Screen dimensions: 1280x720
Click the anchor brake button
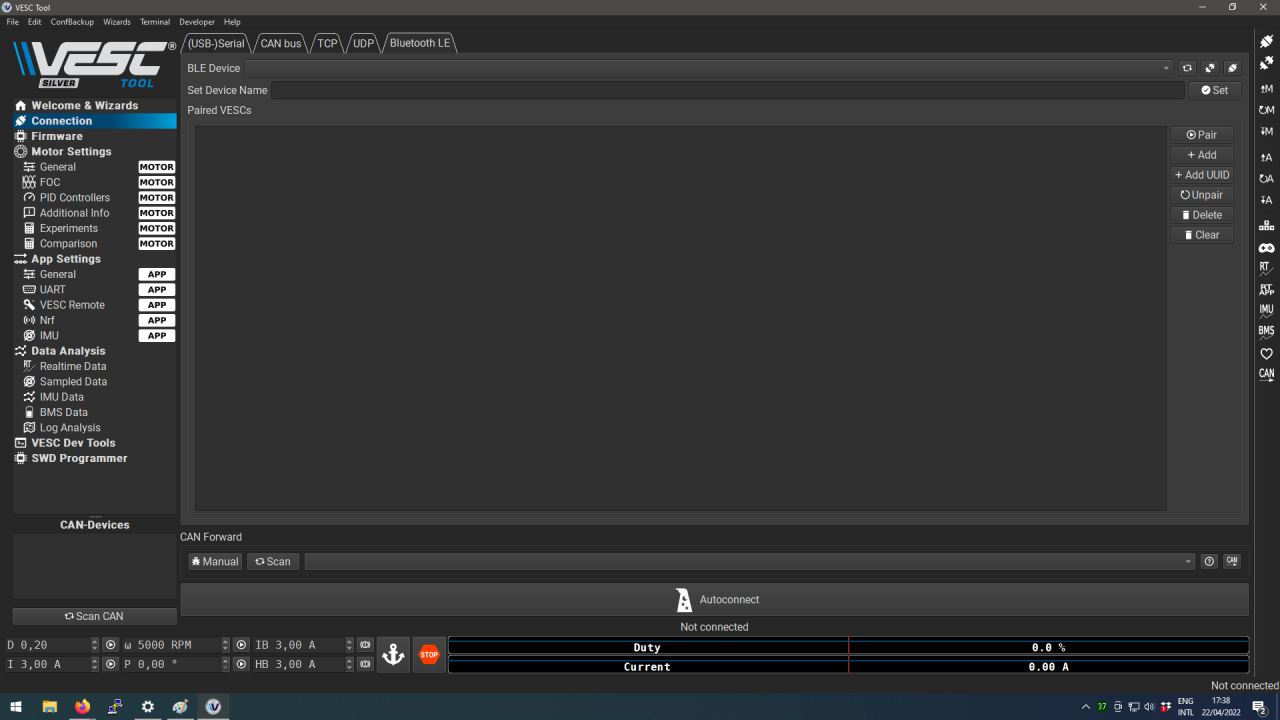pos(393,655)
